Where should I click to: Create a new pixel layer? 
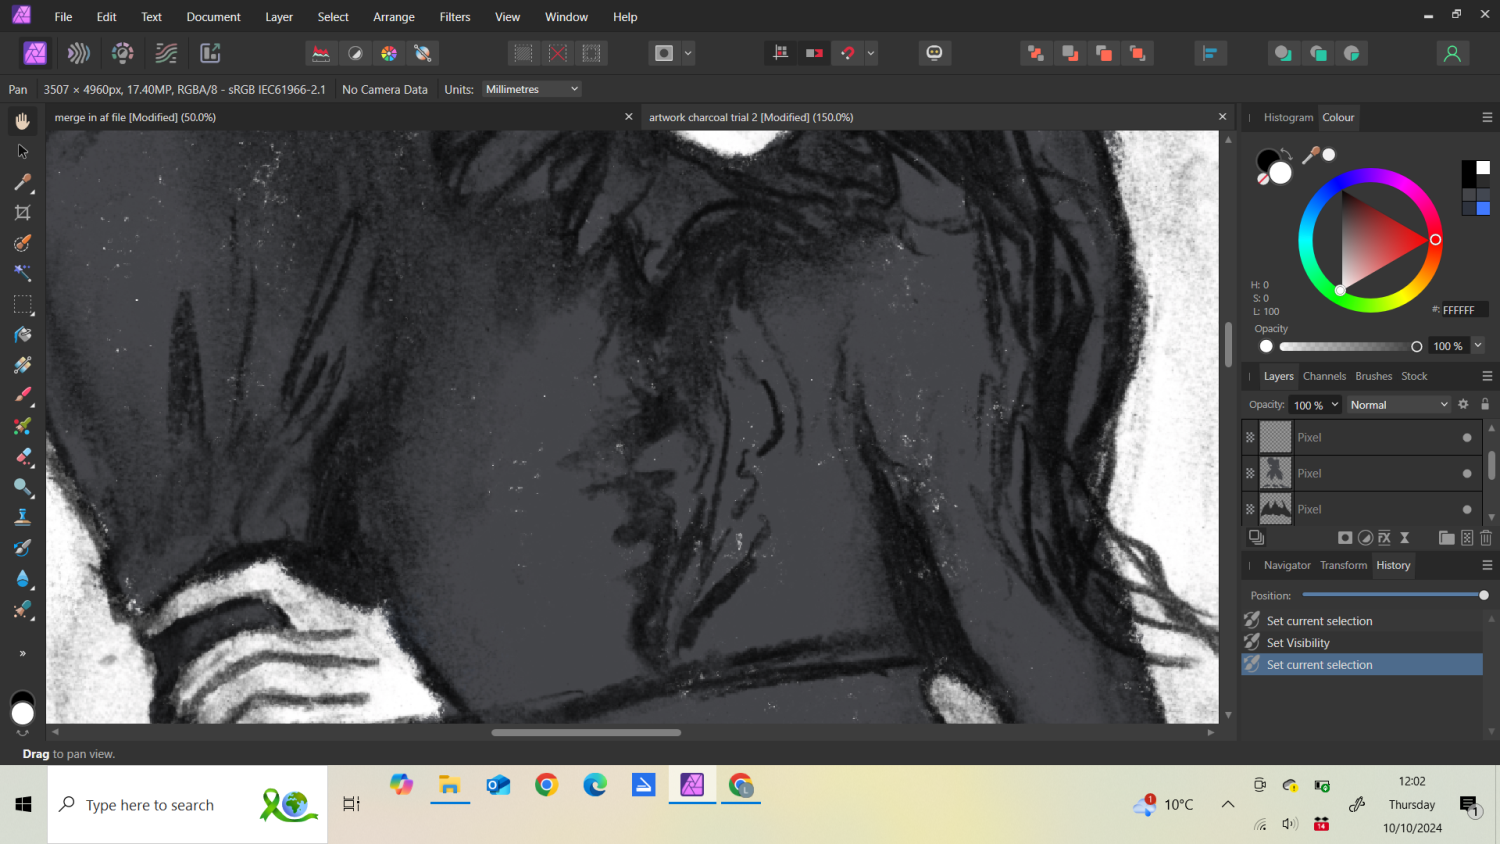click(1466, 537)
